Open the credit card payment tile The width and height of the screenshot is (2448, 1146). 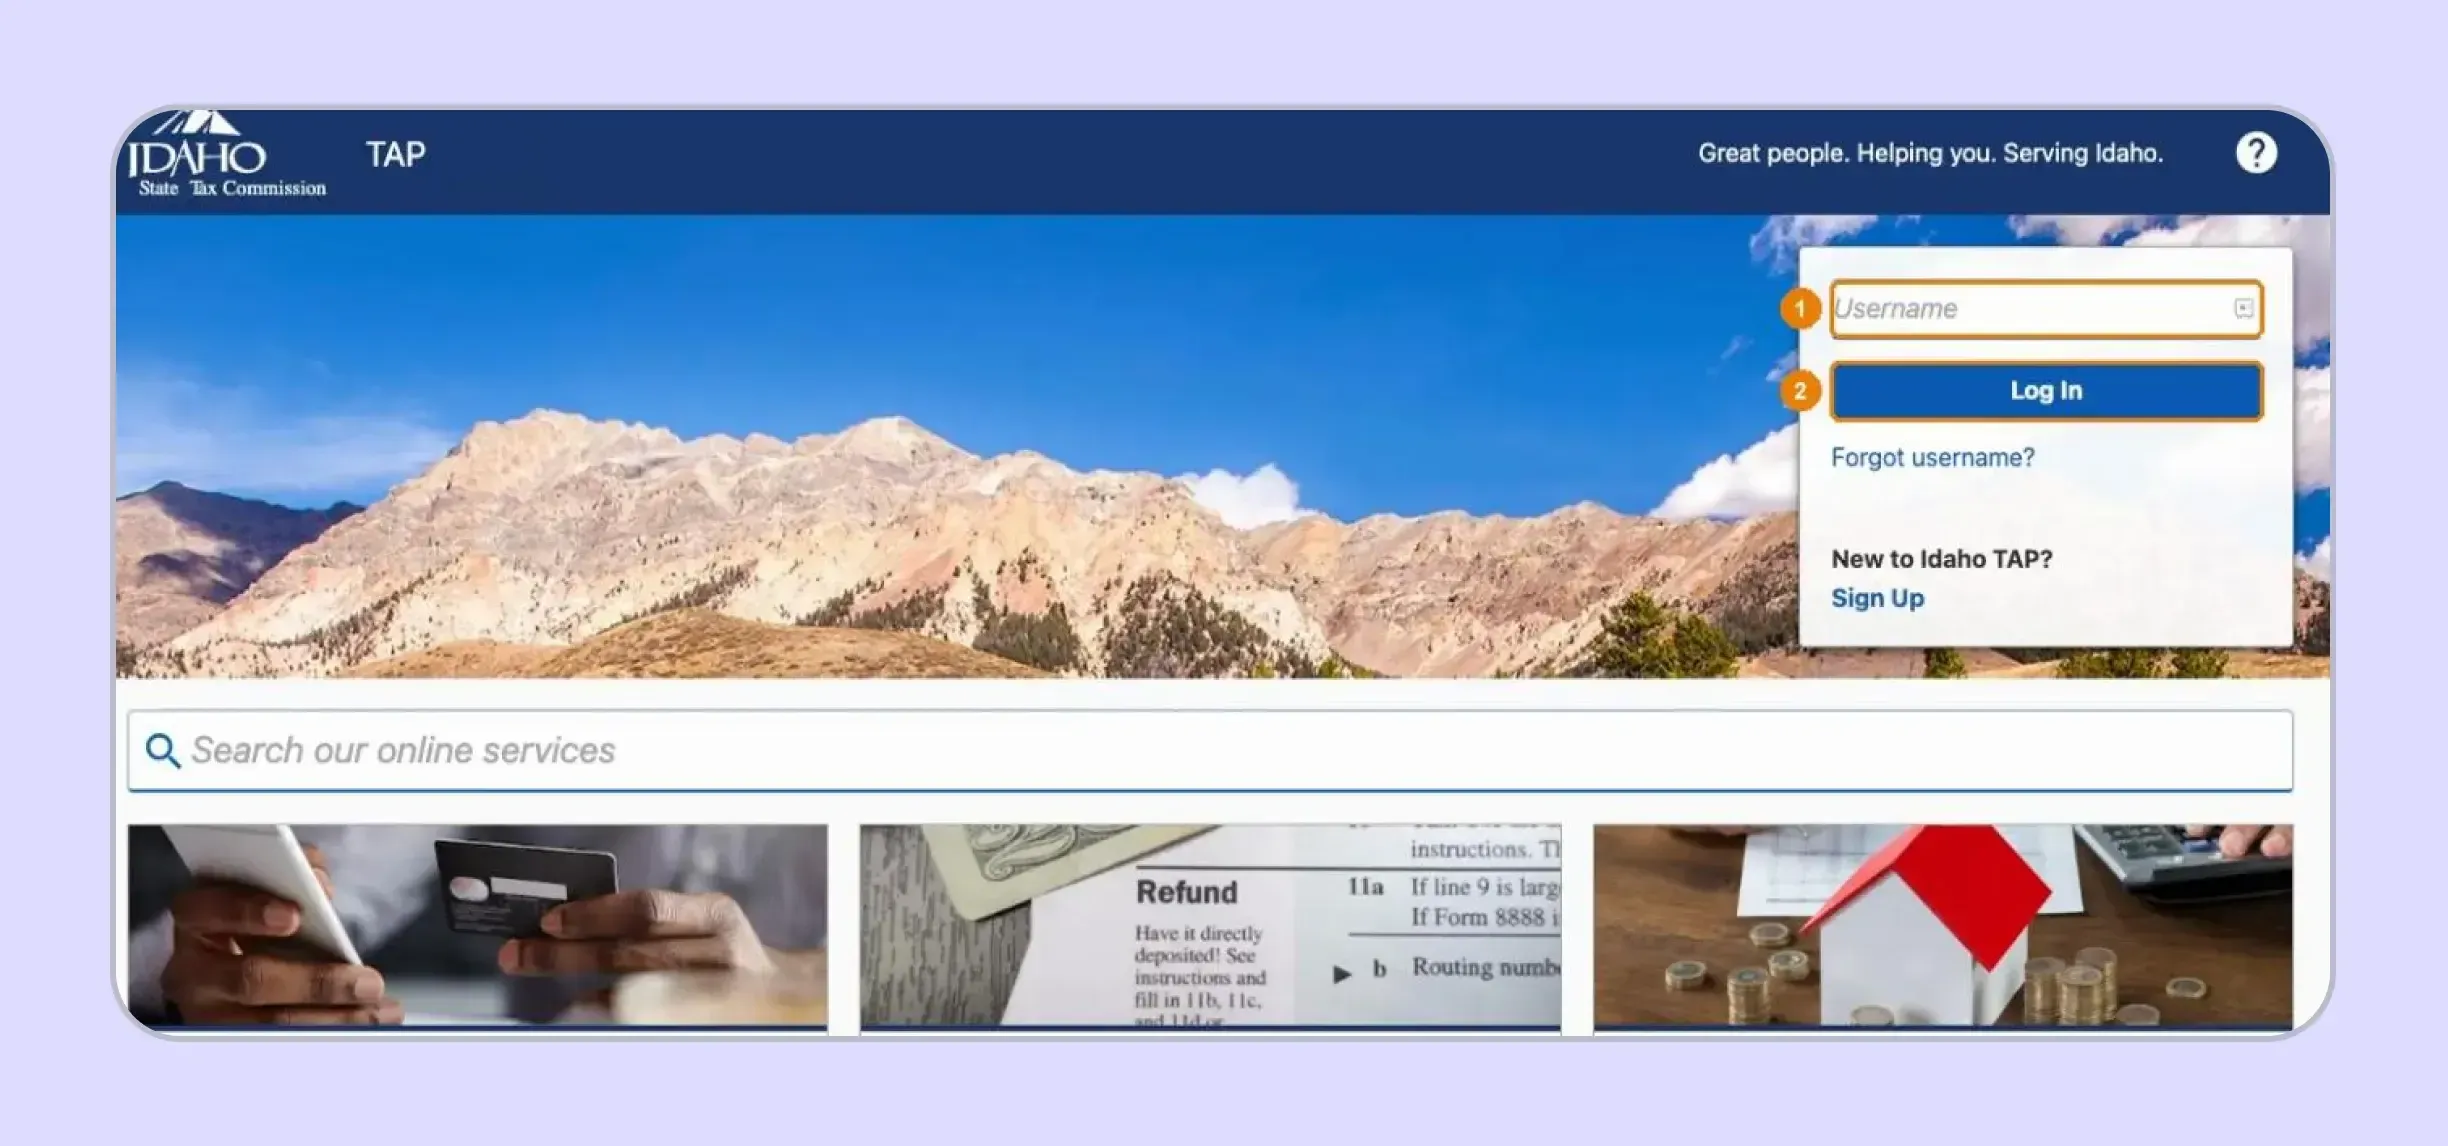(477, 927)
